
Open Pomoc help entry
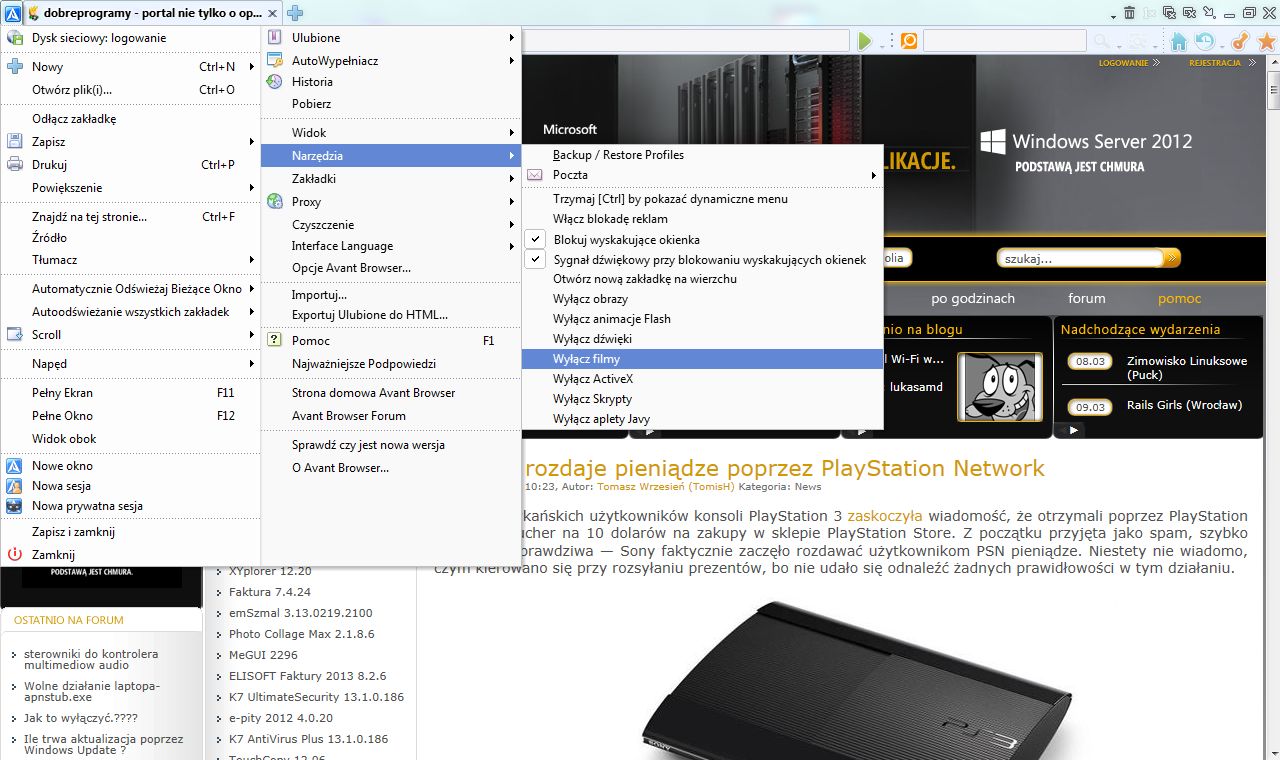click(391, 341)
